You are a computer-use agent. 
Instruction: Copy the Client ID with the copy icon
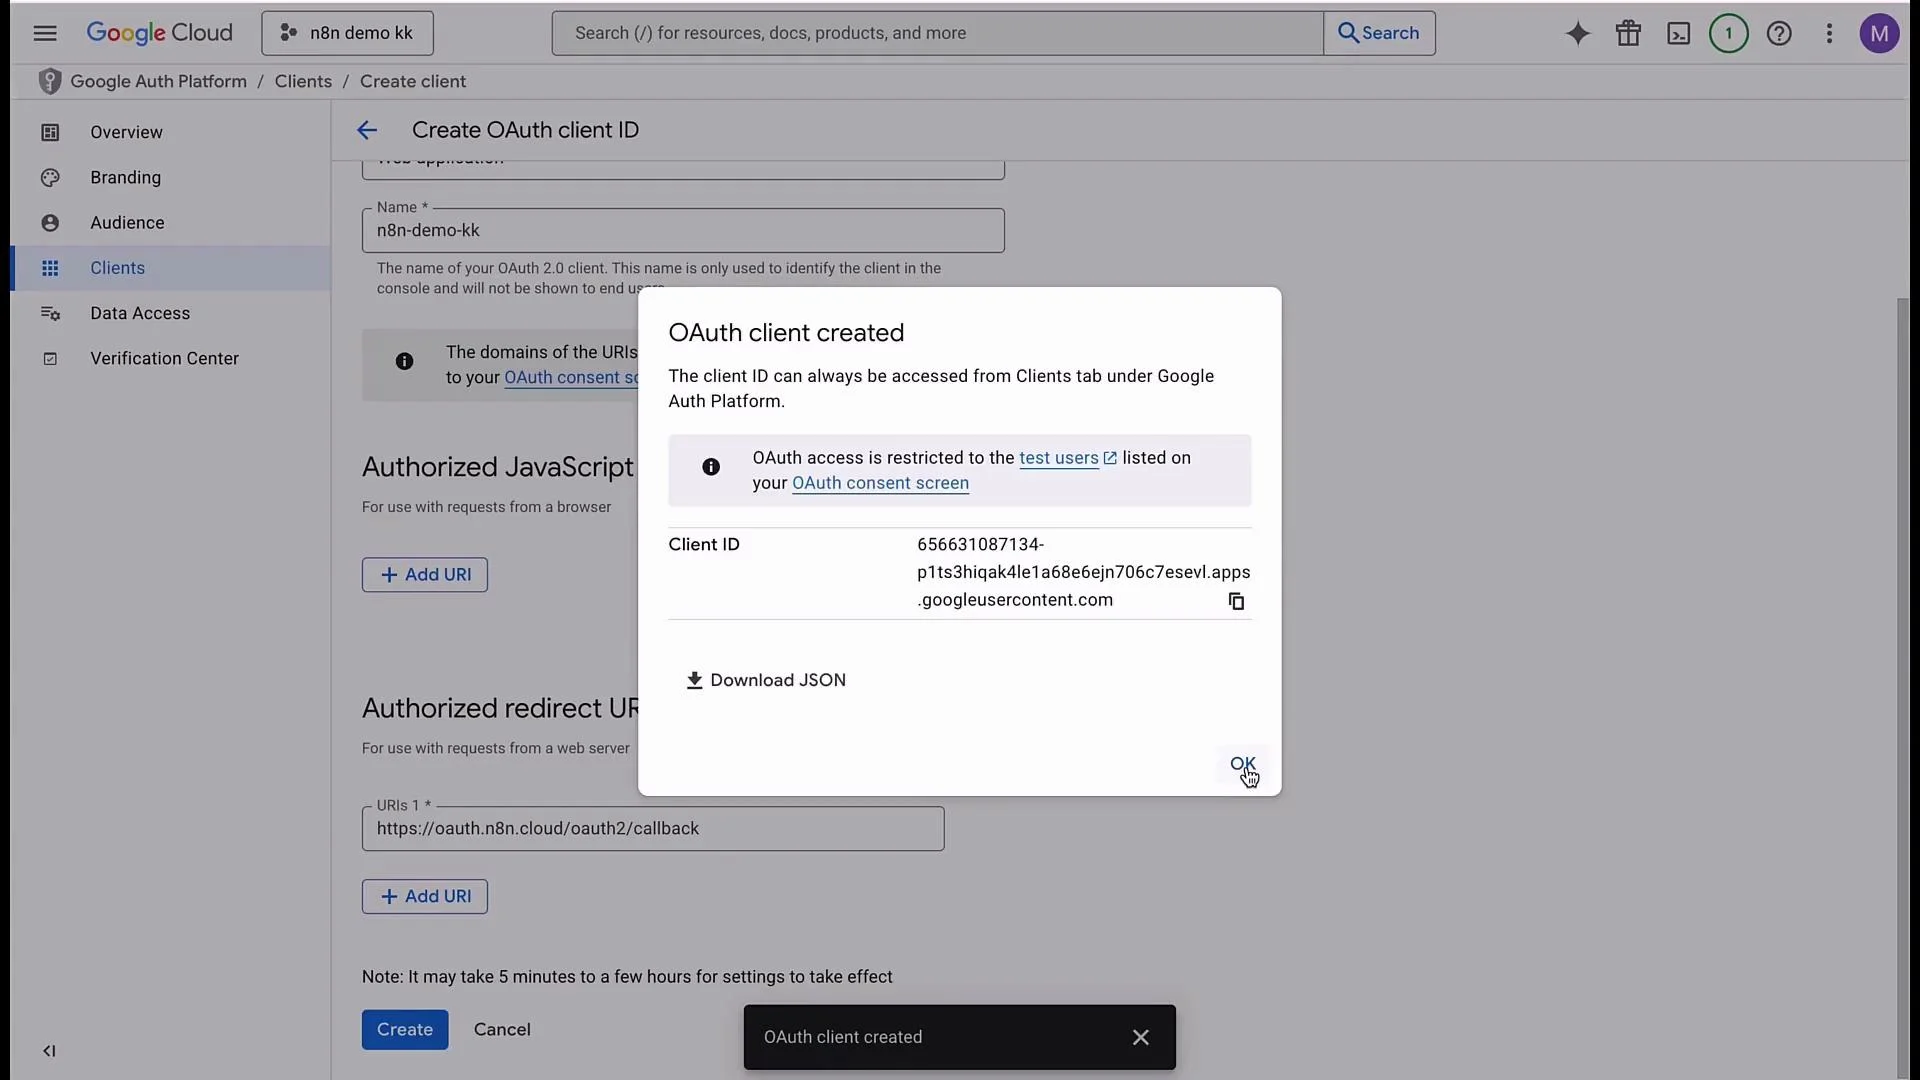coord(1236,601)
